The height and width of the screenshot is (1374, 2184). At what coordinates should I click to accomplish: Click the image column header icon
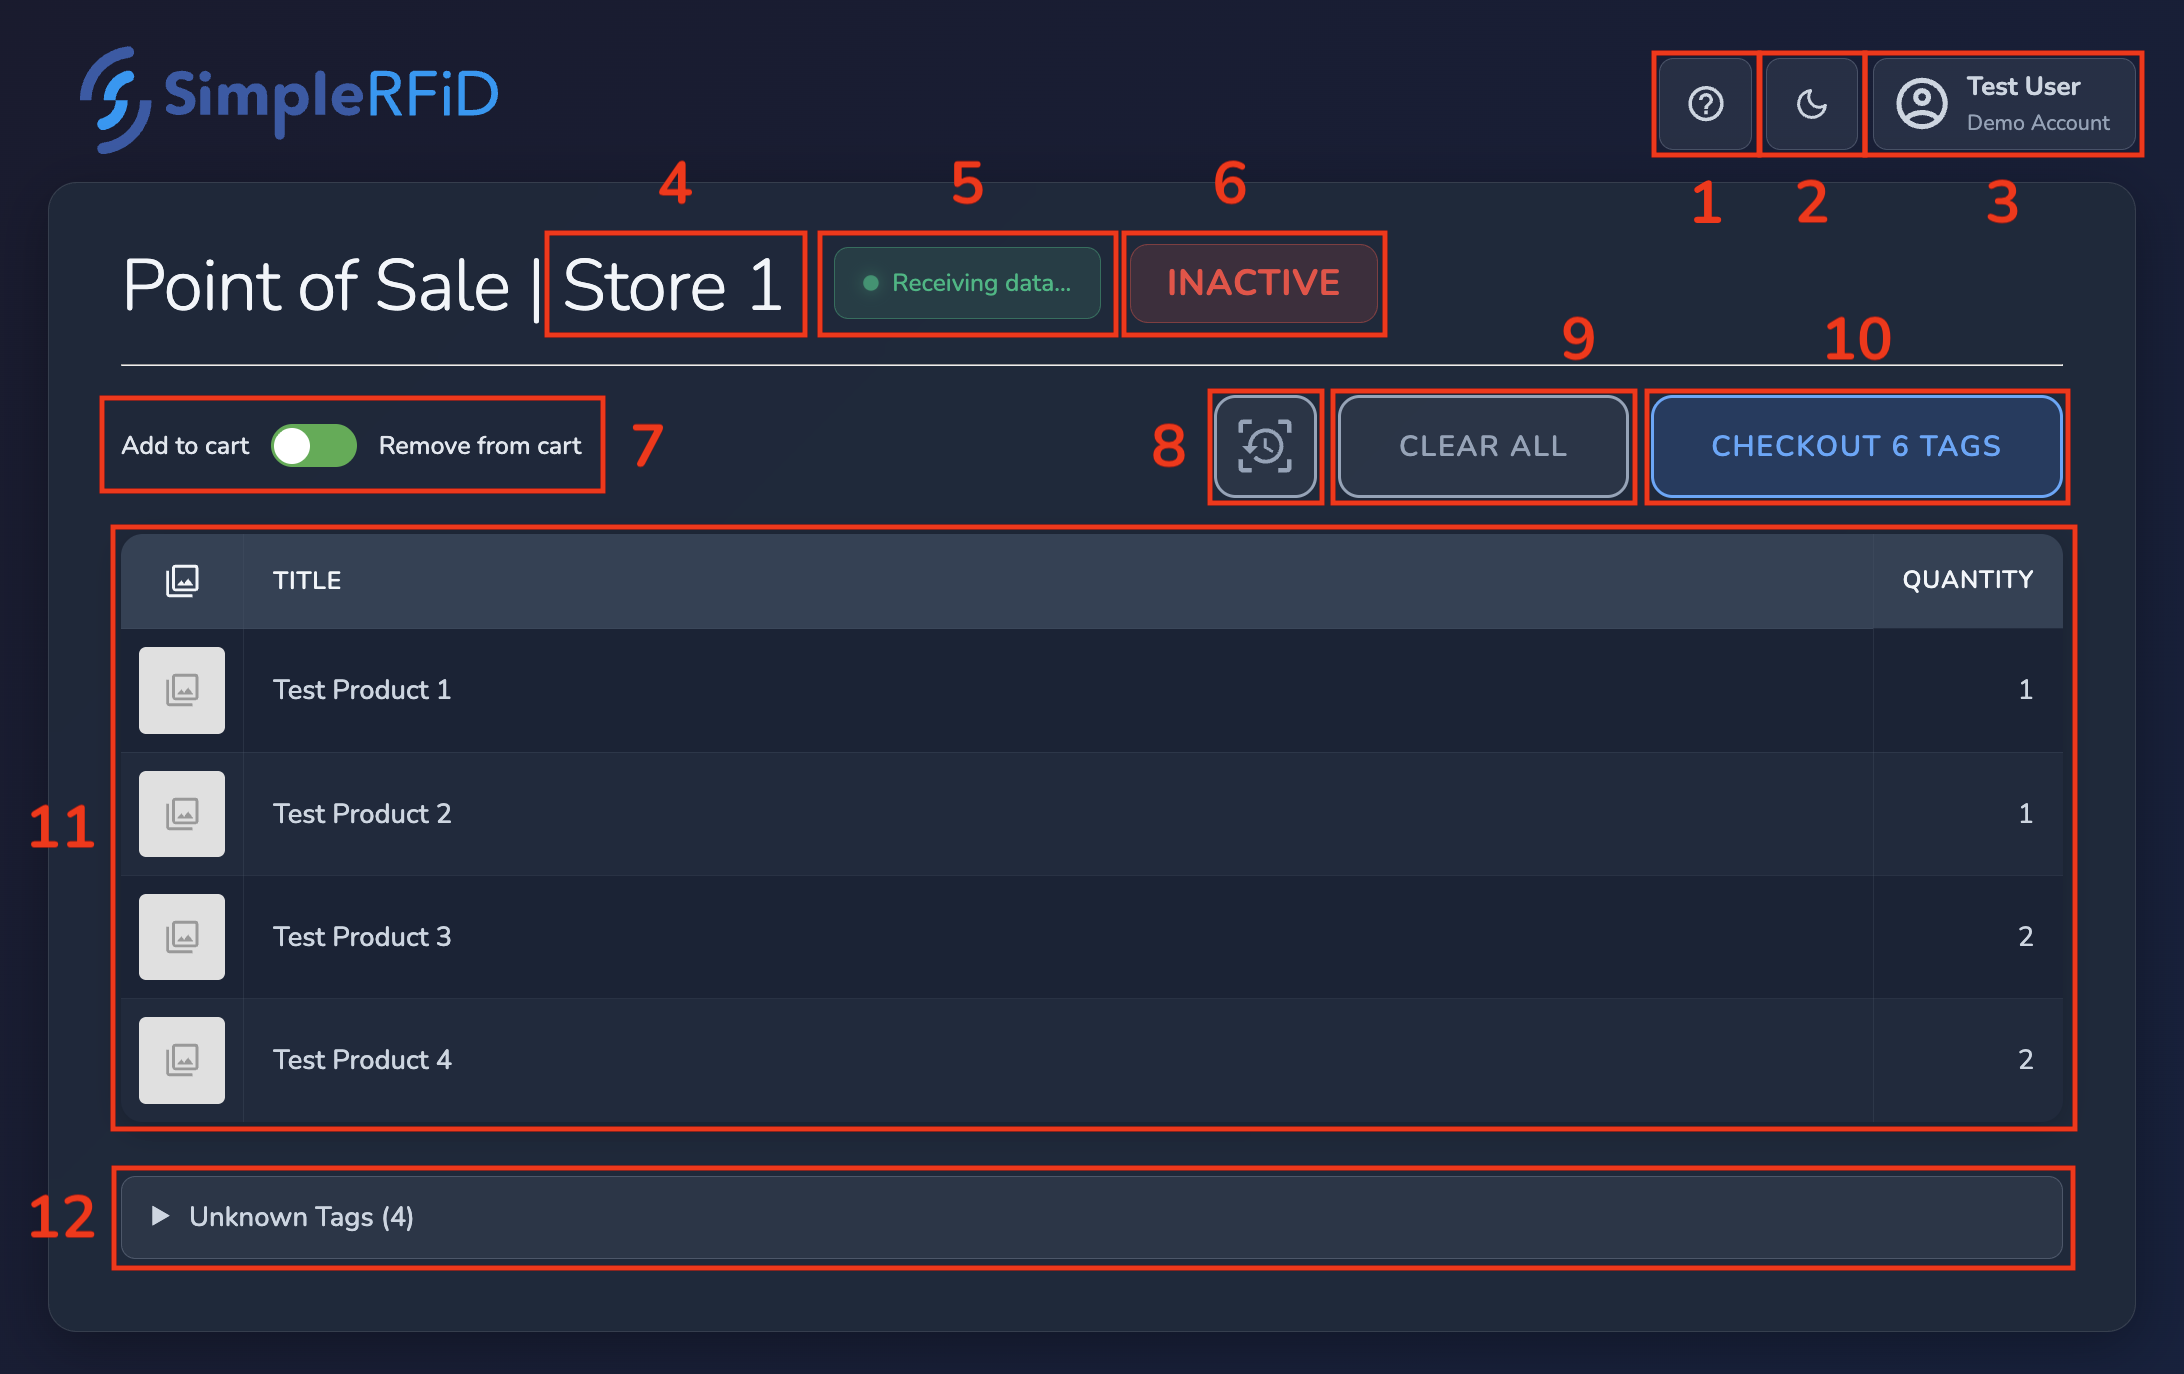point(182,580)
